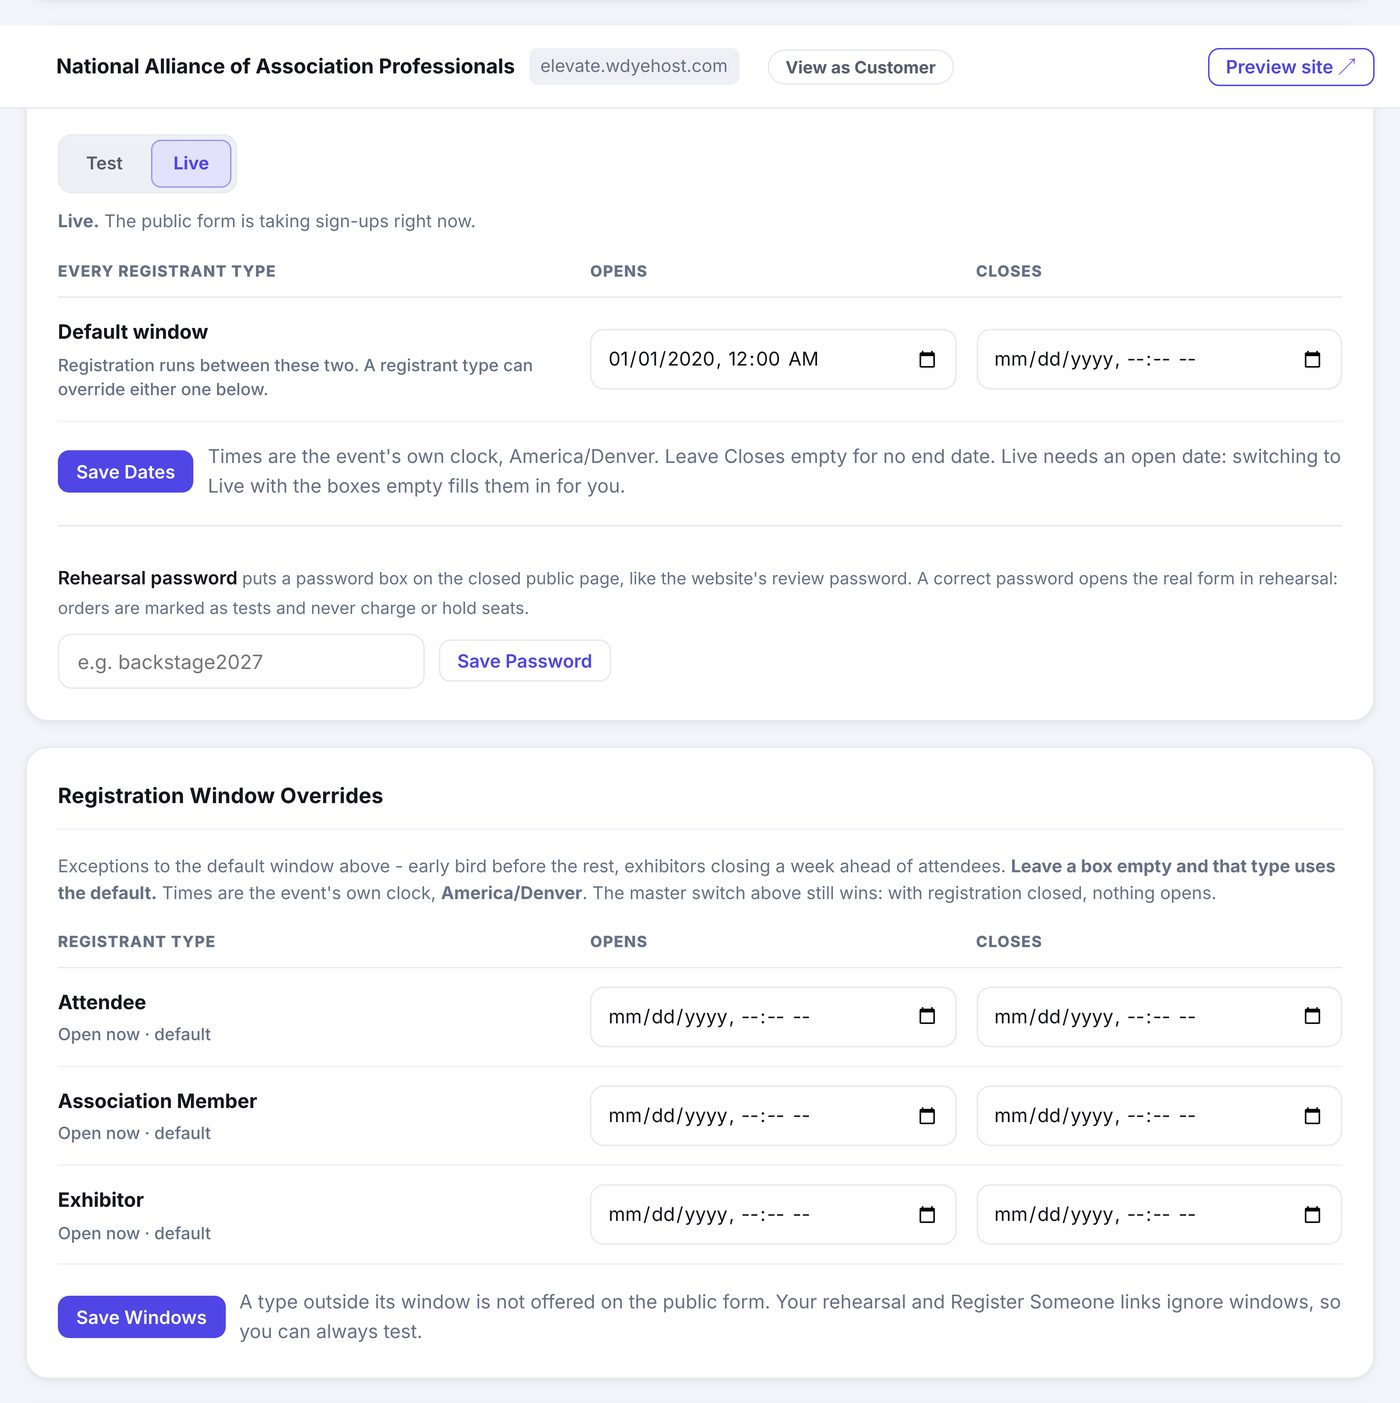Click the 'Rehearsal password' label

coord(147,578)
